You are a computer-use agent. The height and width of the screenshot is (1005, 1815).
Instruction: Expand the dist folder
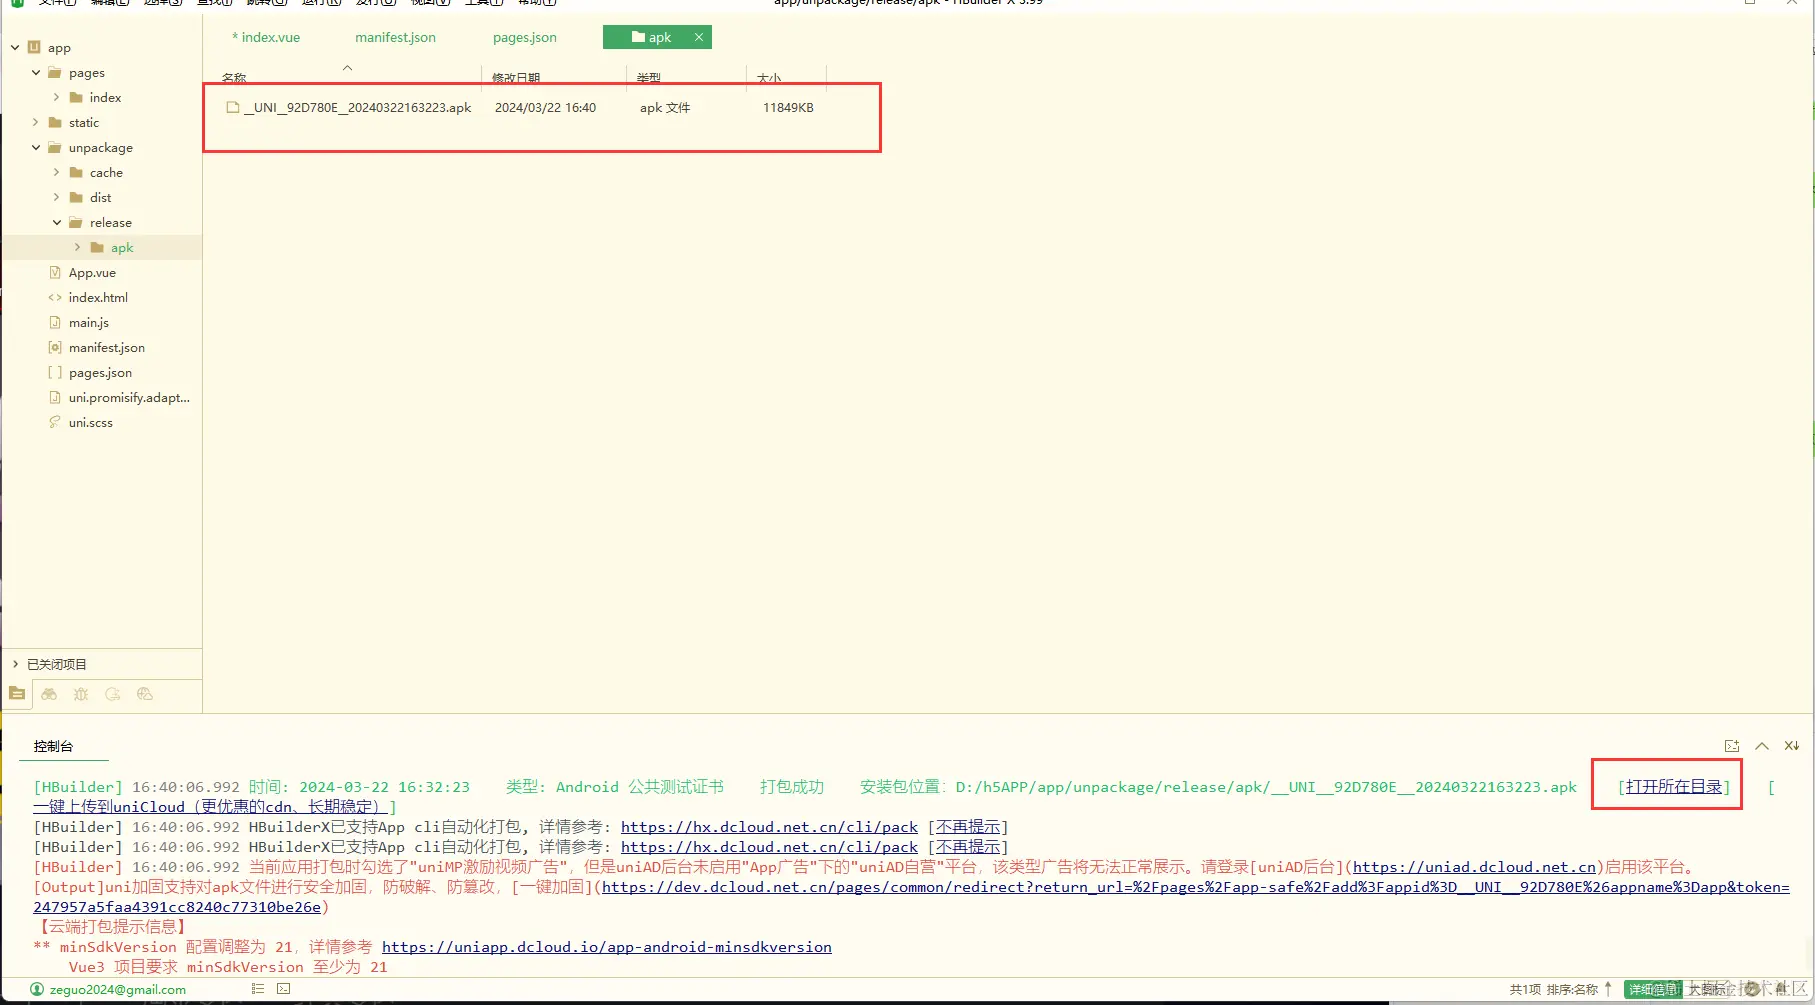point(56,197)
